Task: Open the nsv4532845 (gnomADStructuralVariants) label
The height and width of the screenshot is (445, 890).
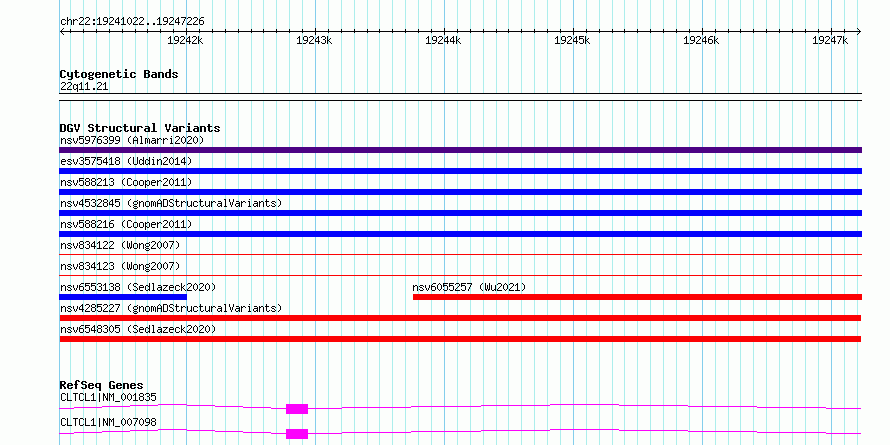Action: (x=171, y=203)
